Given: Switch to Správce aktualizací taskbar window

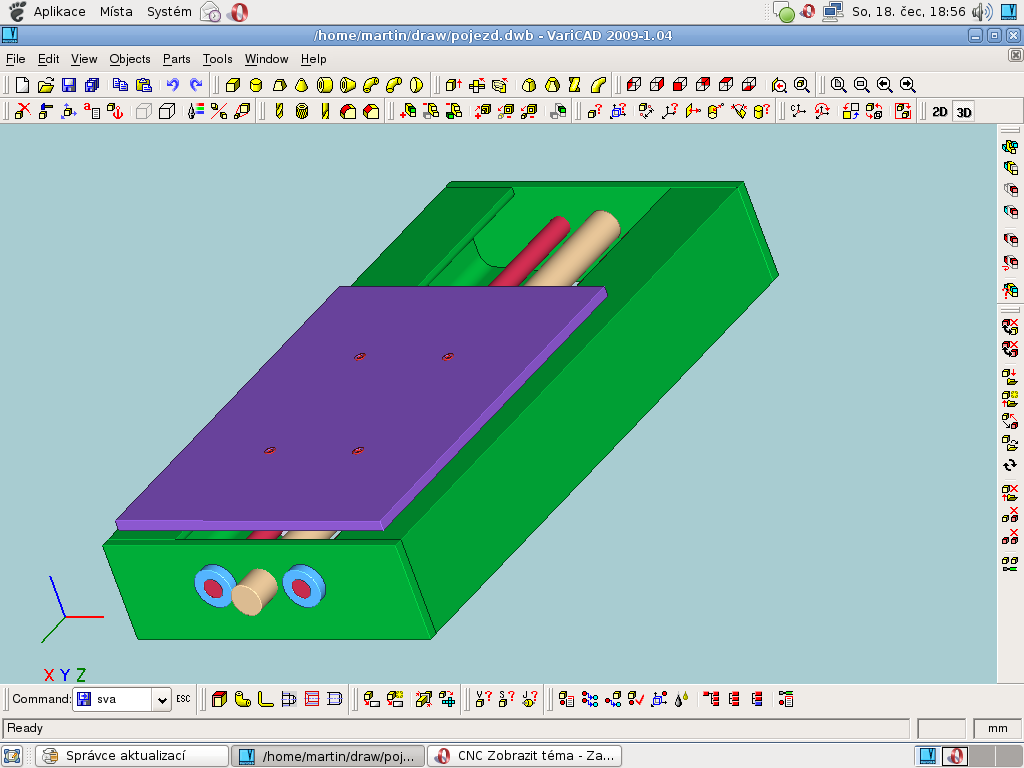Looking at the screenshot, I should (x=129, y=756).
